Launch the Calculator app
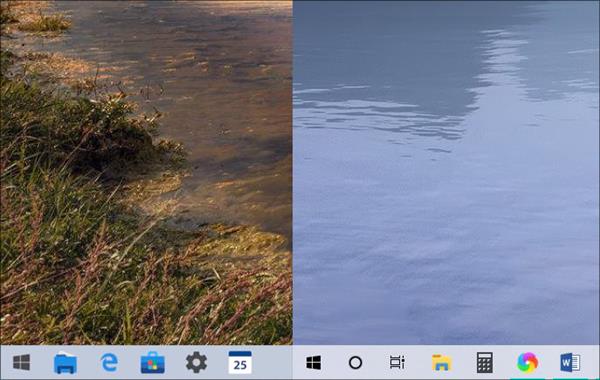The width and height of the screenshot is (600, 380). click(484, 362)
